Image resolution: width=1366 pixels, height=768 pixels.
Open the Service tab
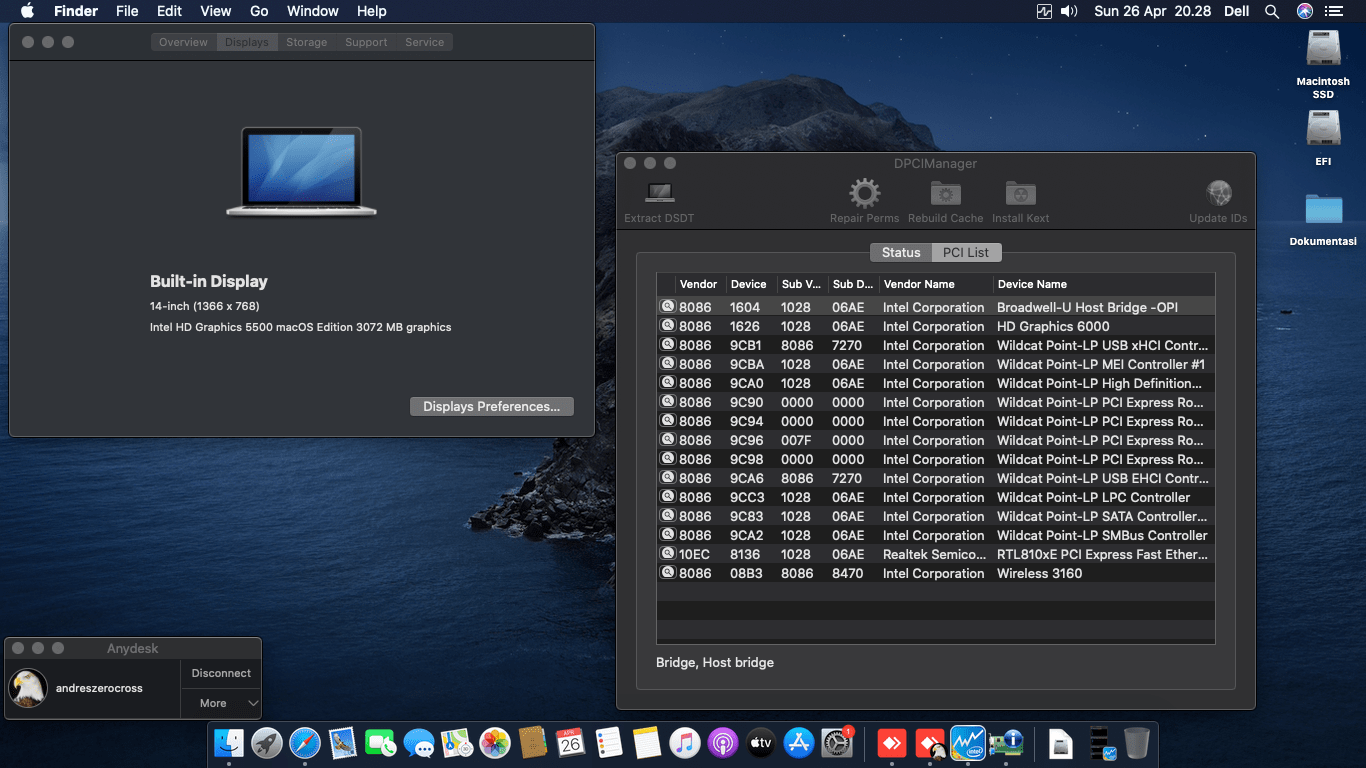tap(425, 42)
